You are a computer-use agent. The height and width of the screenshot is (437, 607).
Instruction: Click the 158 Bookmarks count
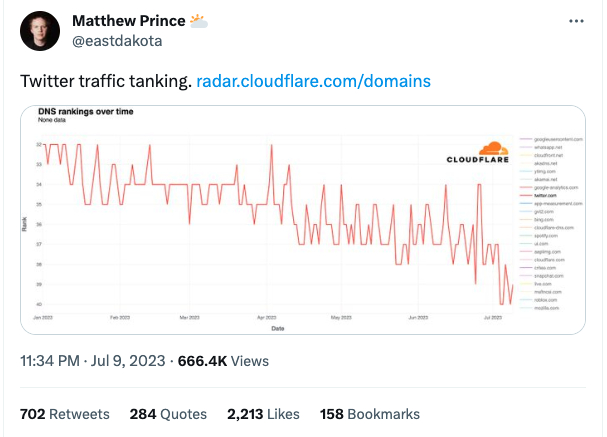pyautogui.click(x=369, y=413)
